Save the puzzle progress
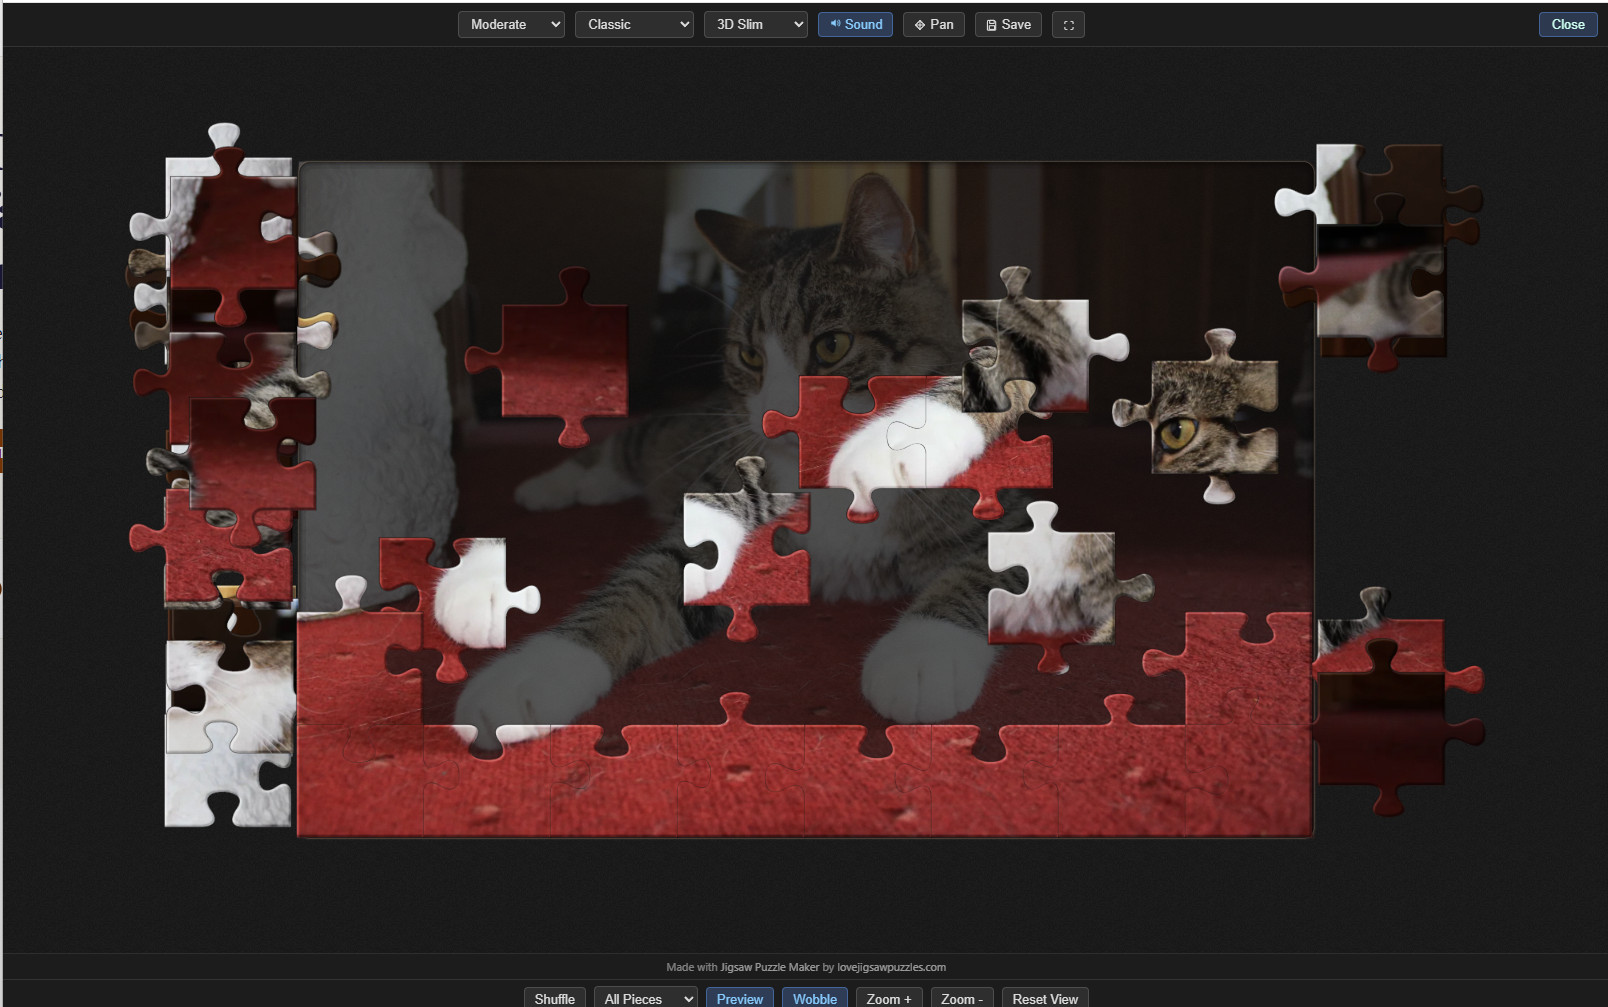Viewport: 1608px width, 1007px height. pyautogui.click(x=1008, y=24)
